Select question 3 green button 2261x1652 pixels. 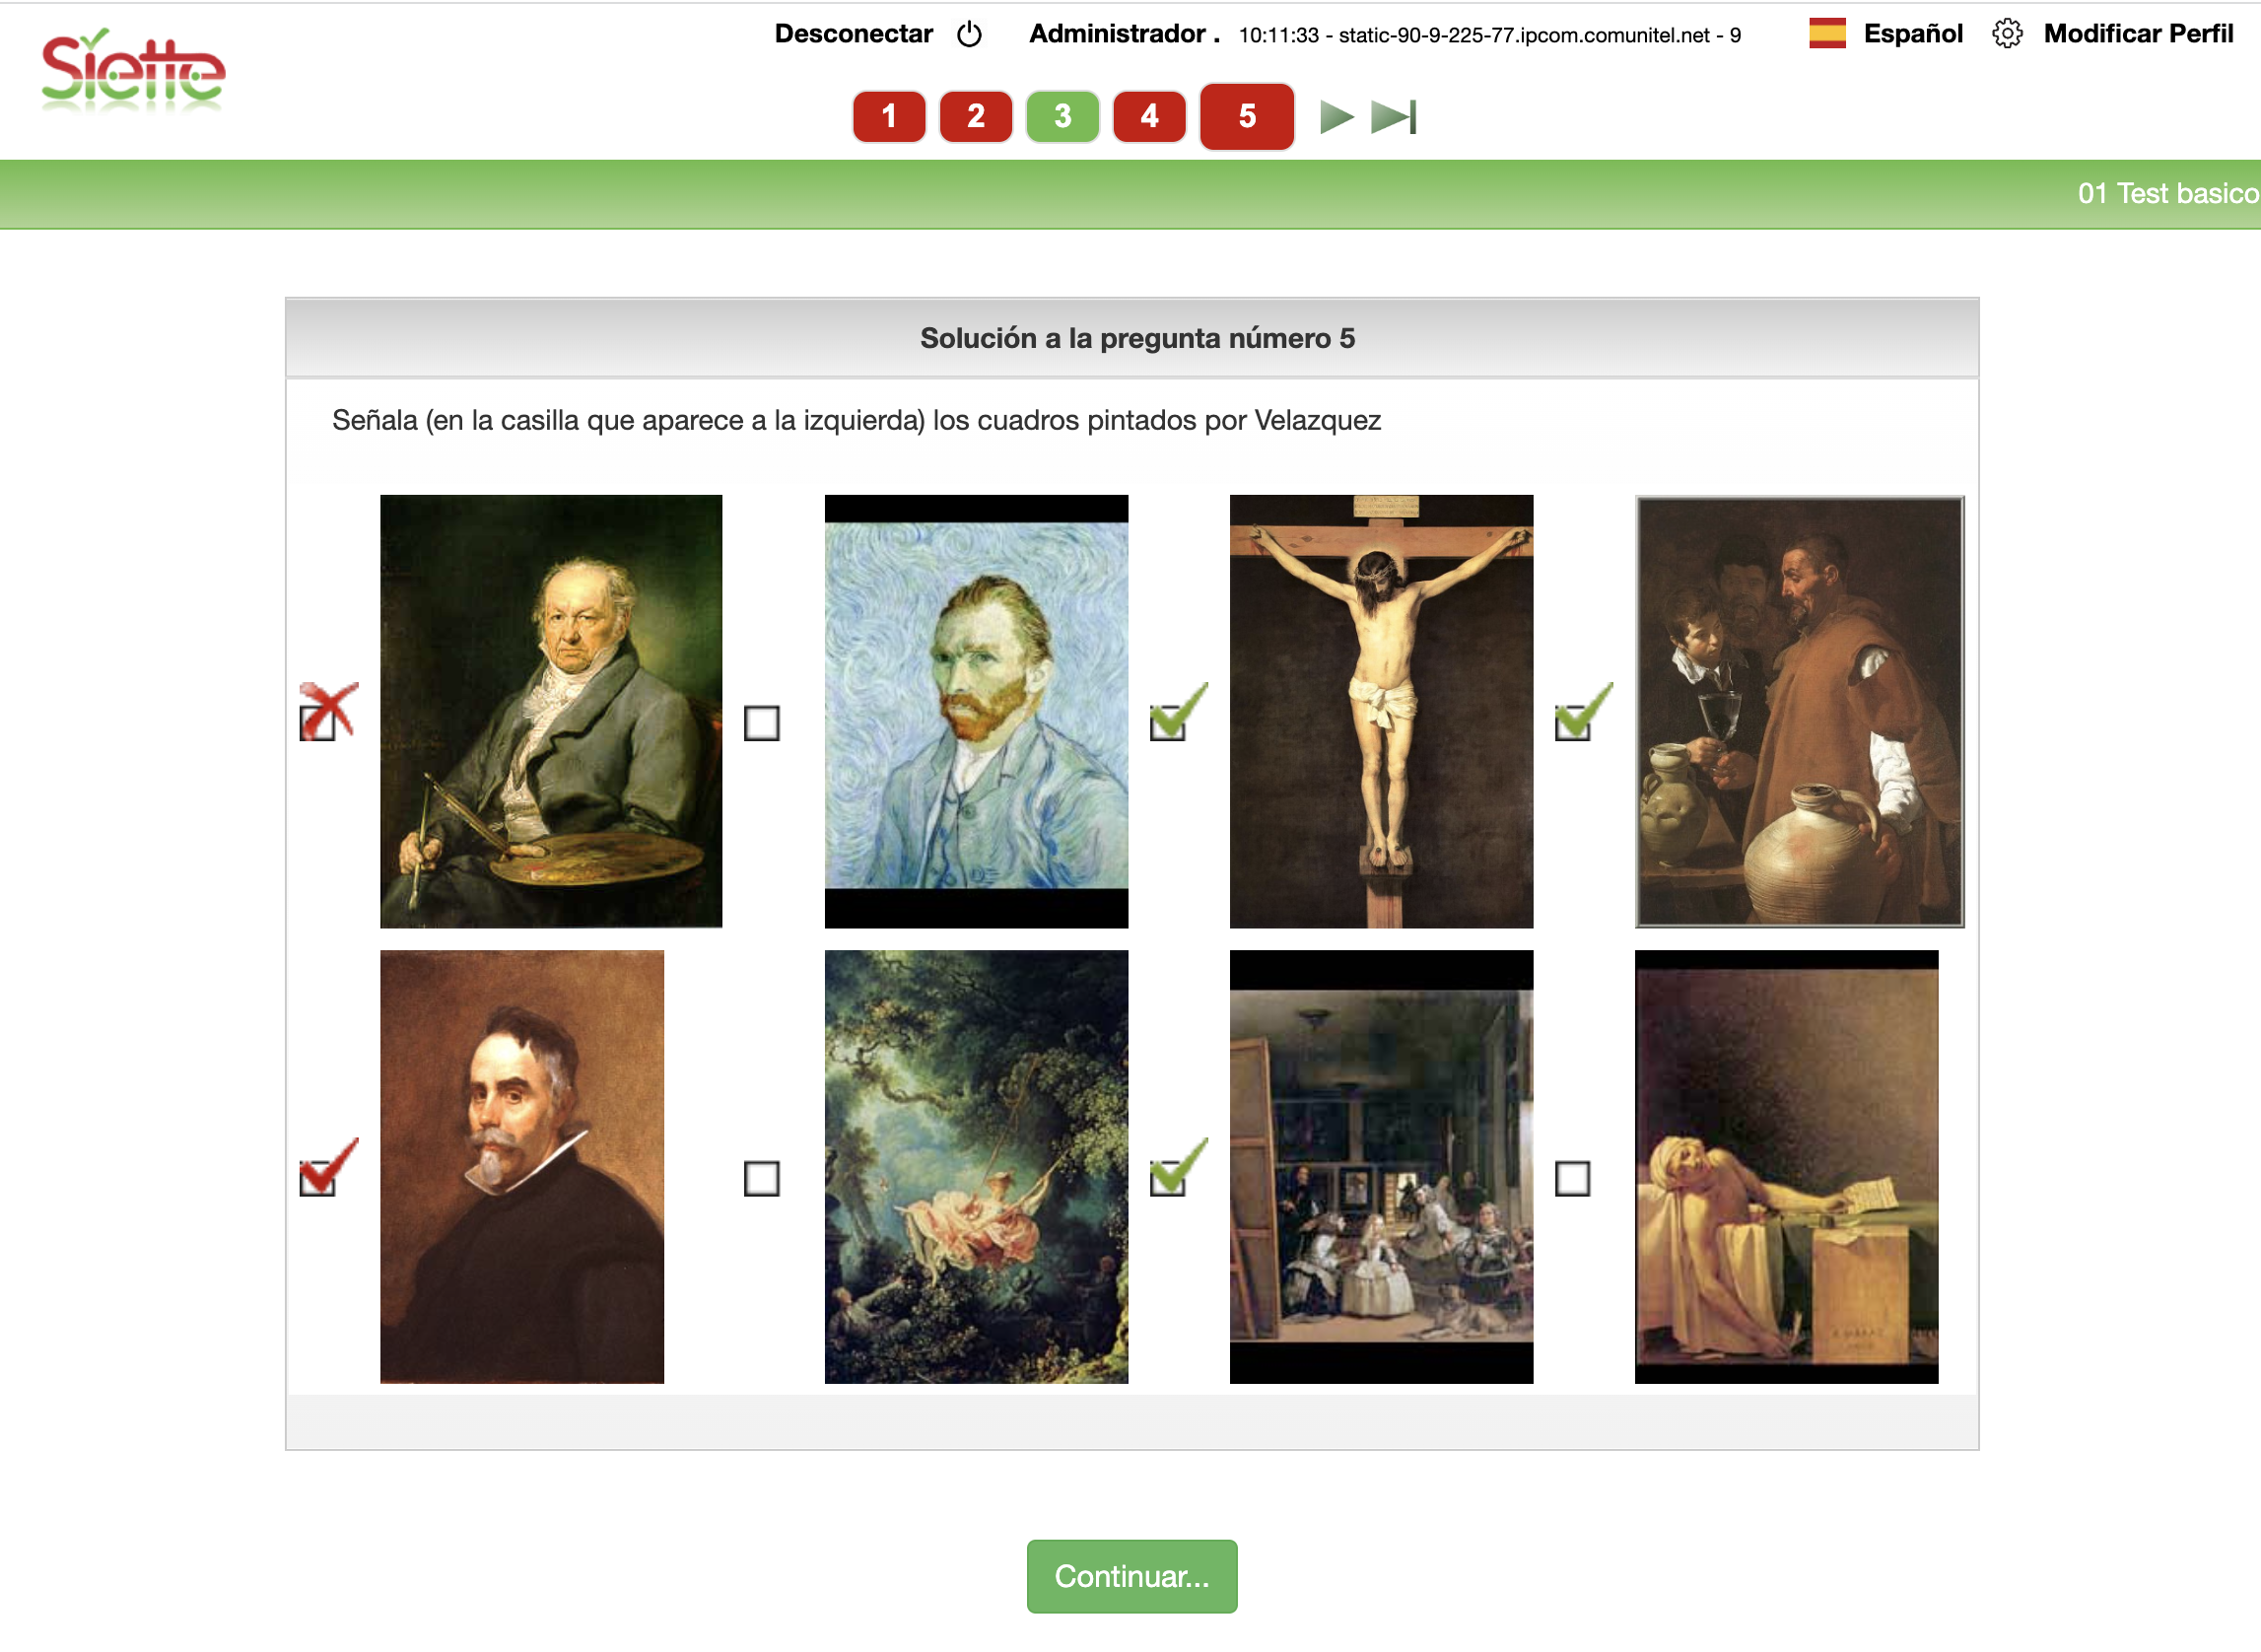click(1063, 116)
